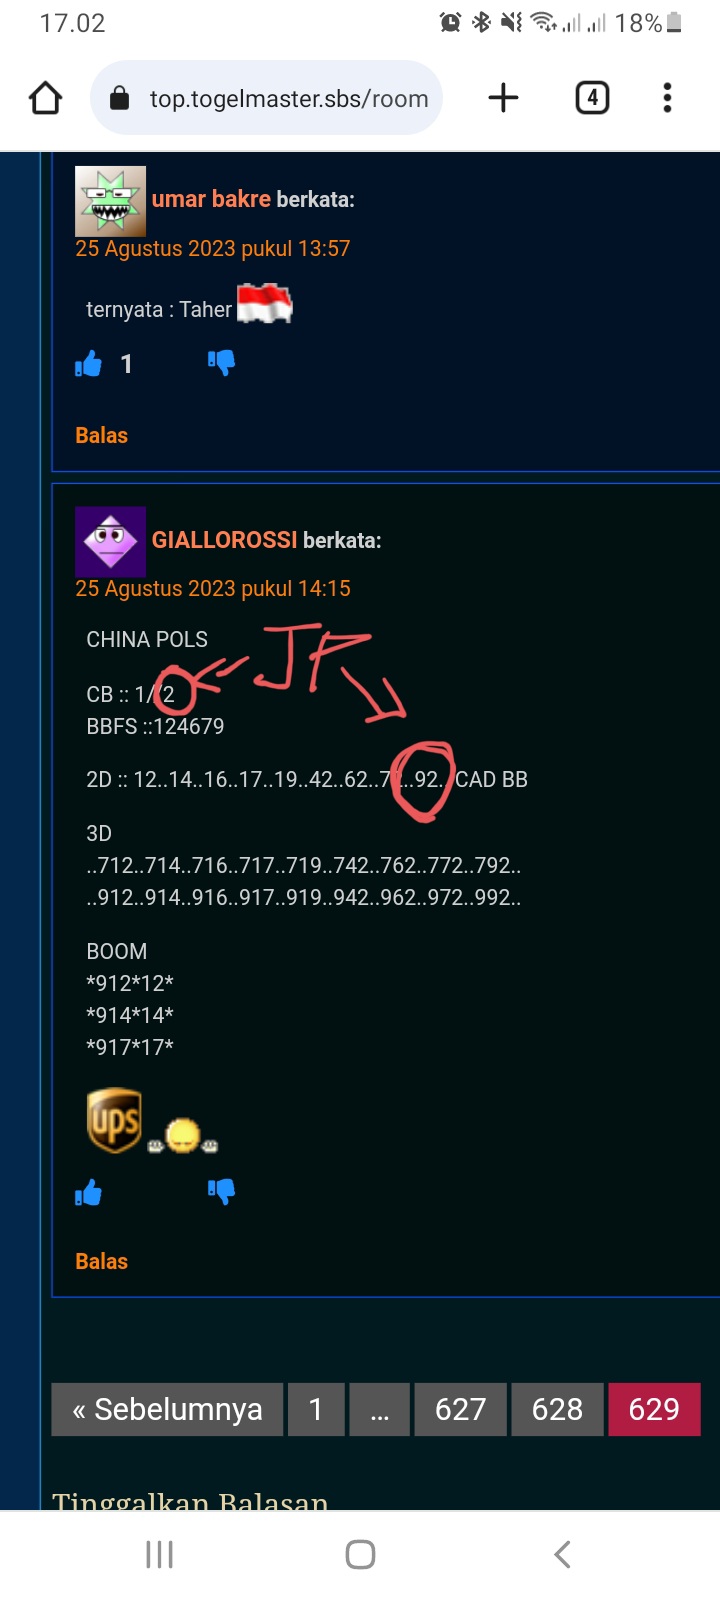Jump to comment page 627
This screenshot has height=1600, width=720.
460,1409
